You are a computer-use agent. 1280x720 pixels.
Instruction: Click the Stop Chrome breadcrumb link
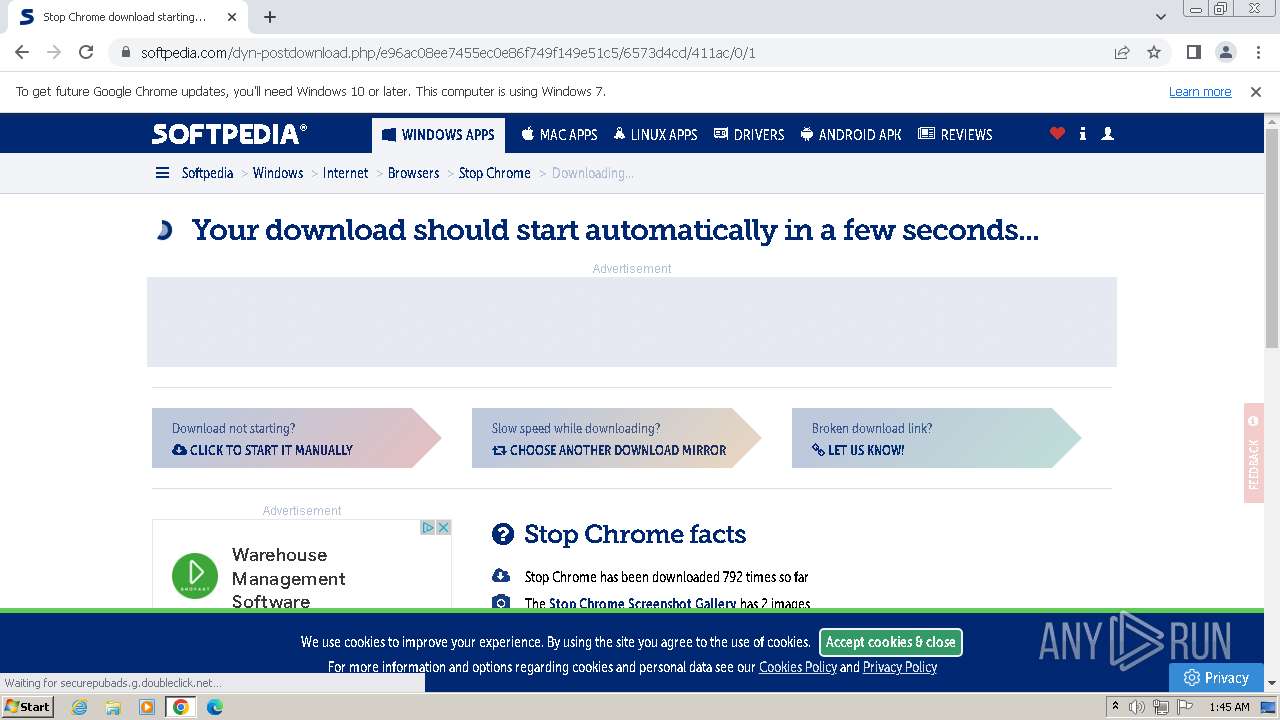click(495, 173)
